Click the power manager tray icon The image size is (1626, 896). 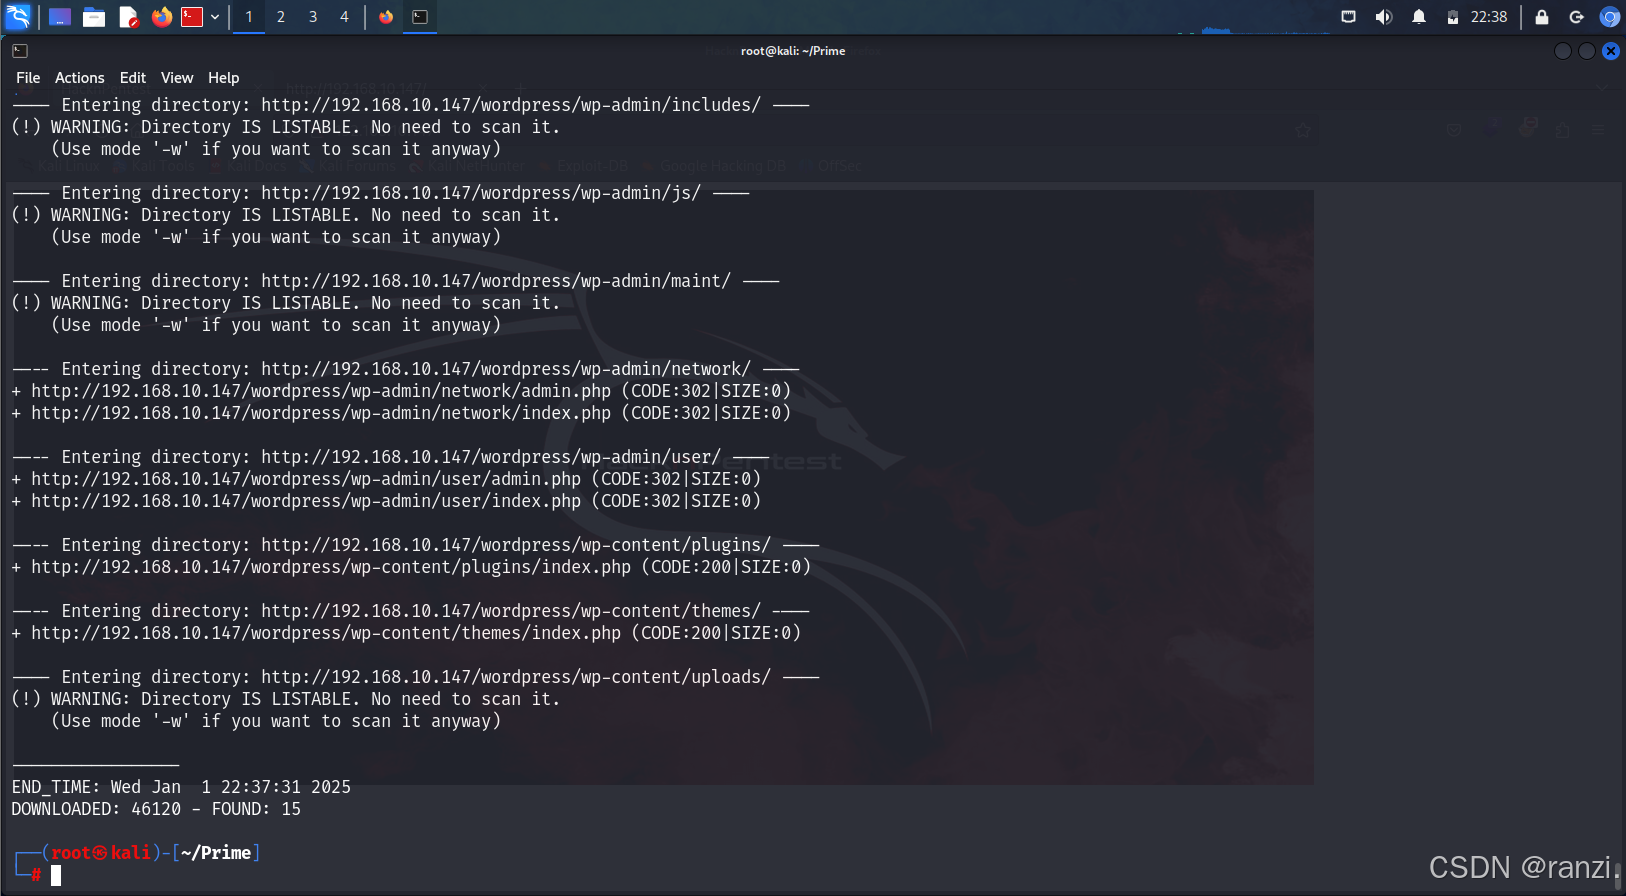1453,17
